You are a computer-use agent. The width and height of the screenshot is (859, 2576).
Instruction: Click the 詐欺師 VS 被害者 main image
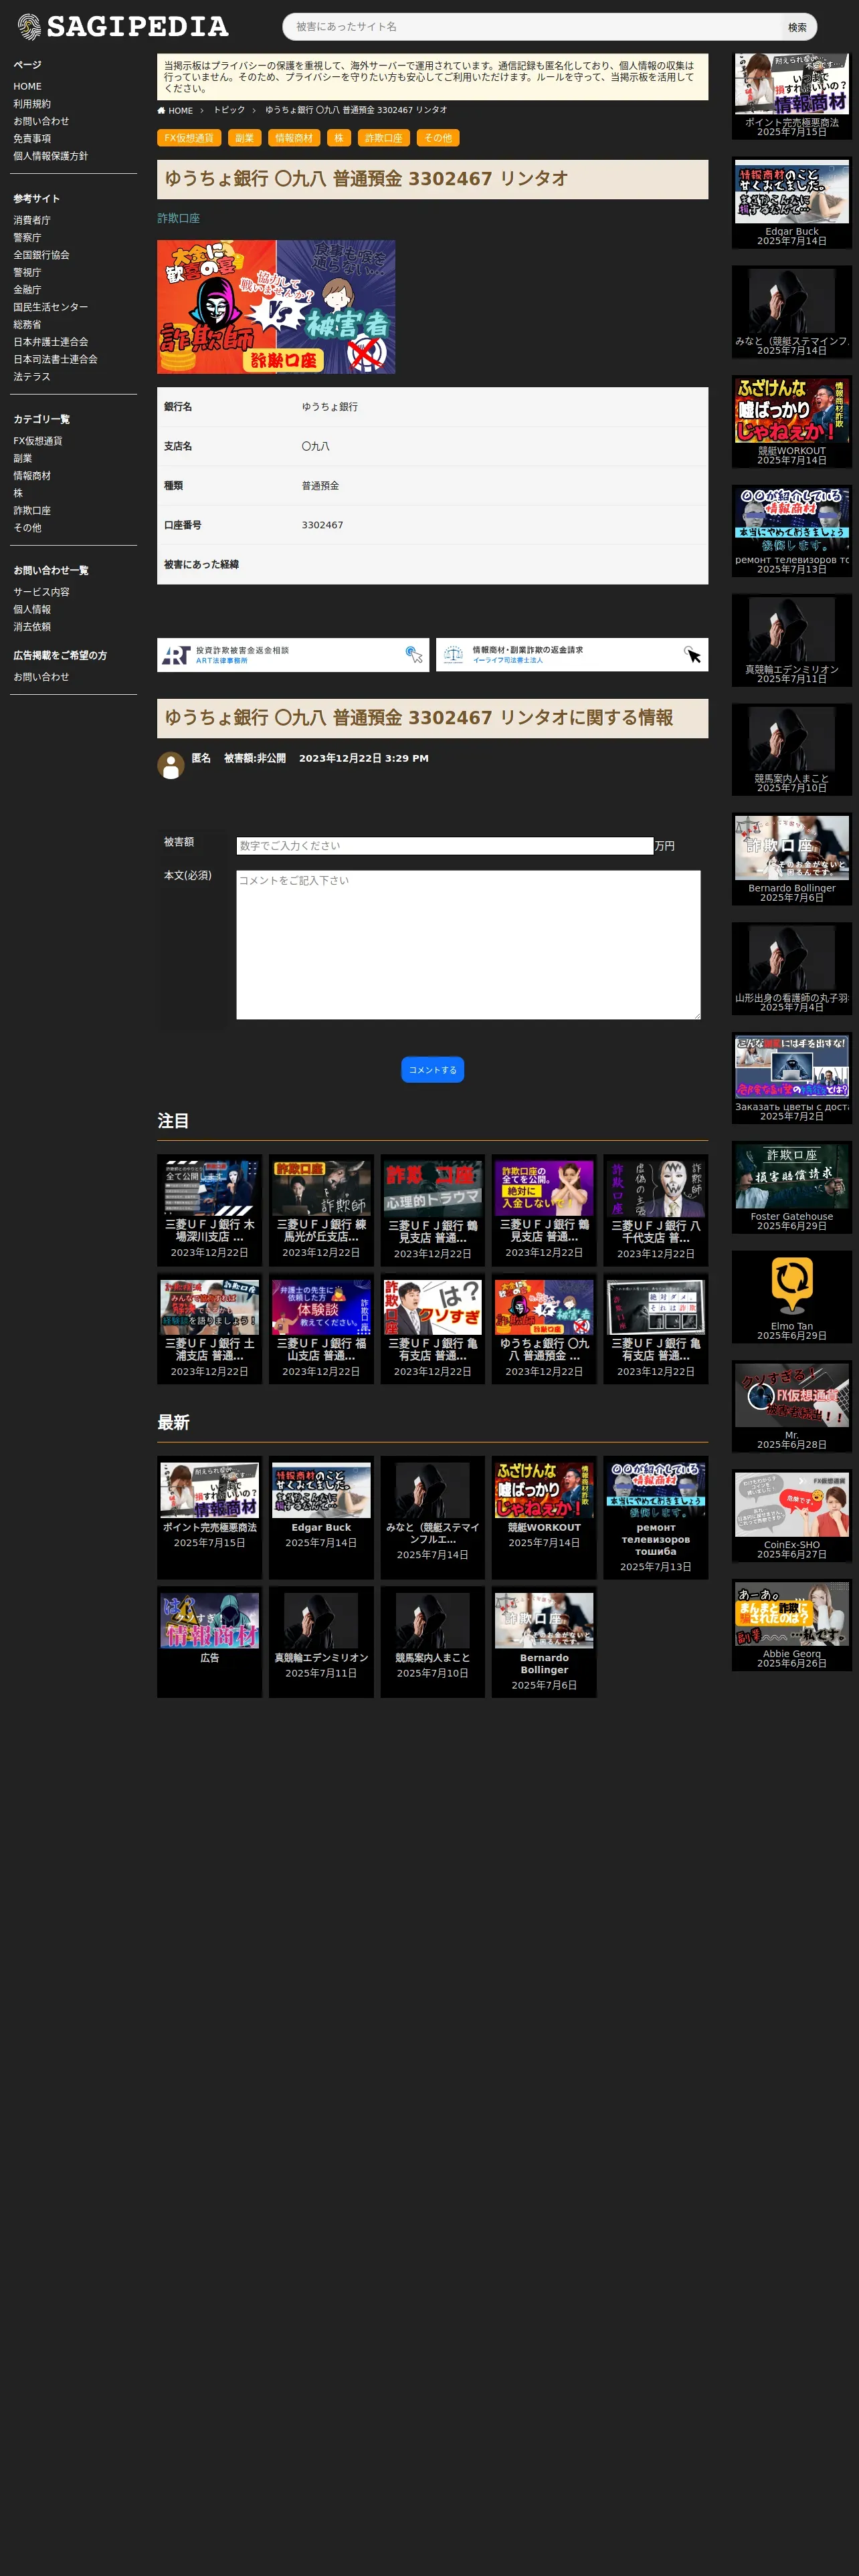pyautogui.click(x=276, y=307)
